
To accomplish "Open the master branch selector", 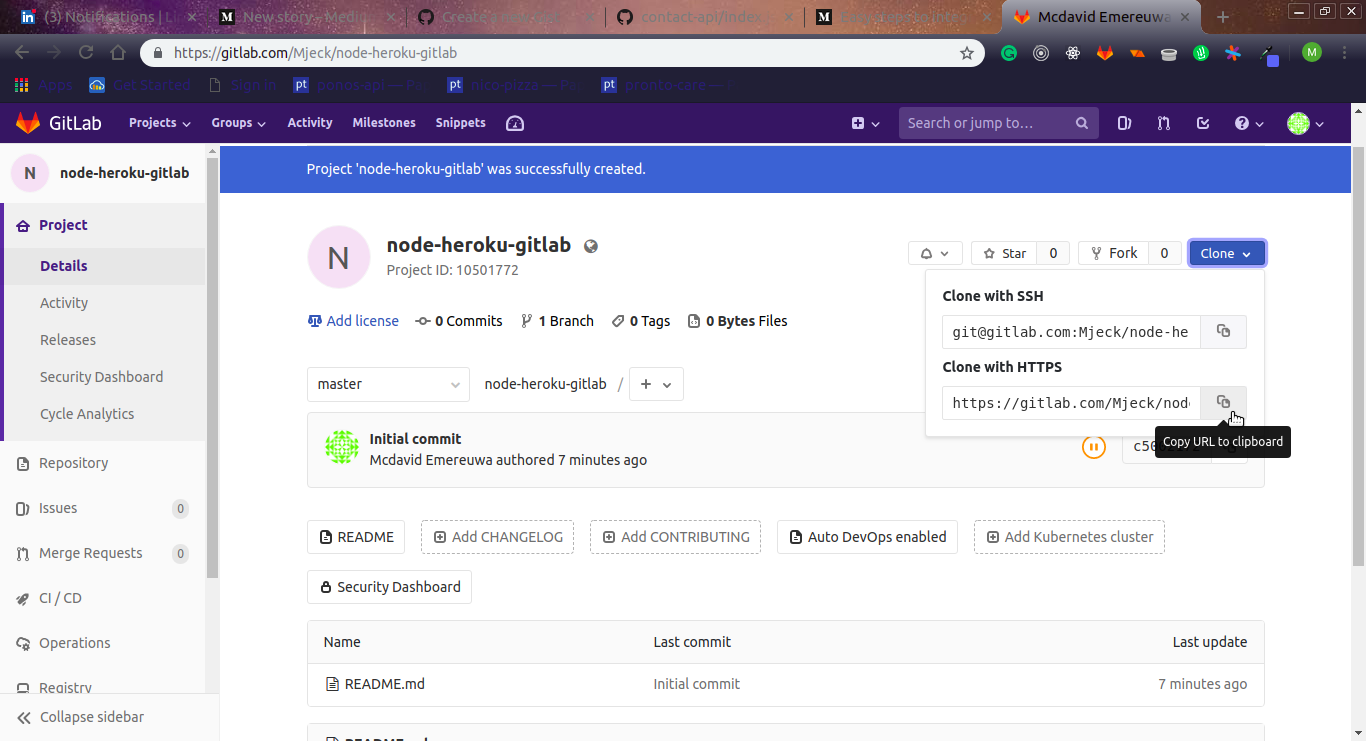I will coord(388,384).
